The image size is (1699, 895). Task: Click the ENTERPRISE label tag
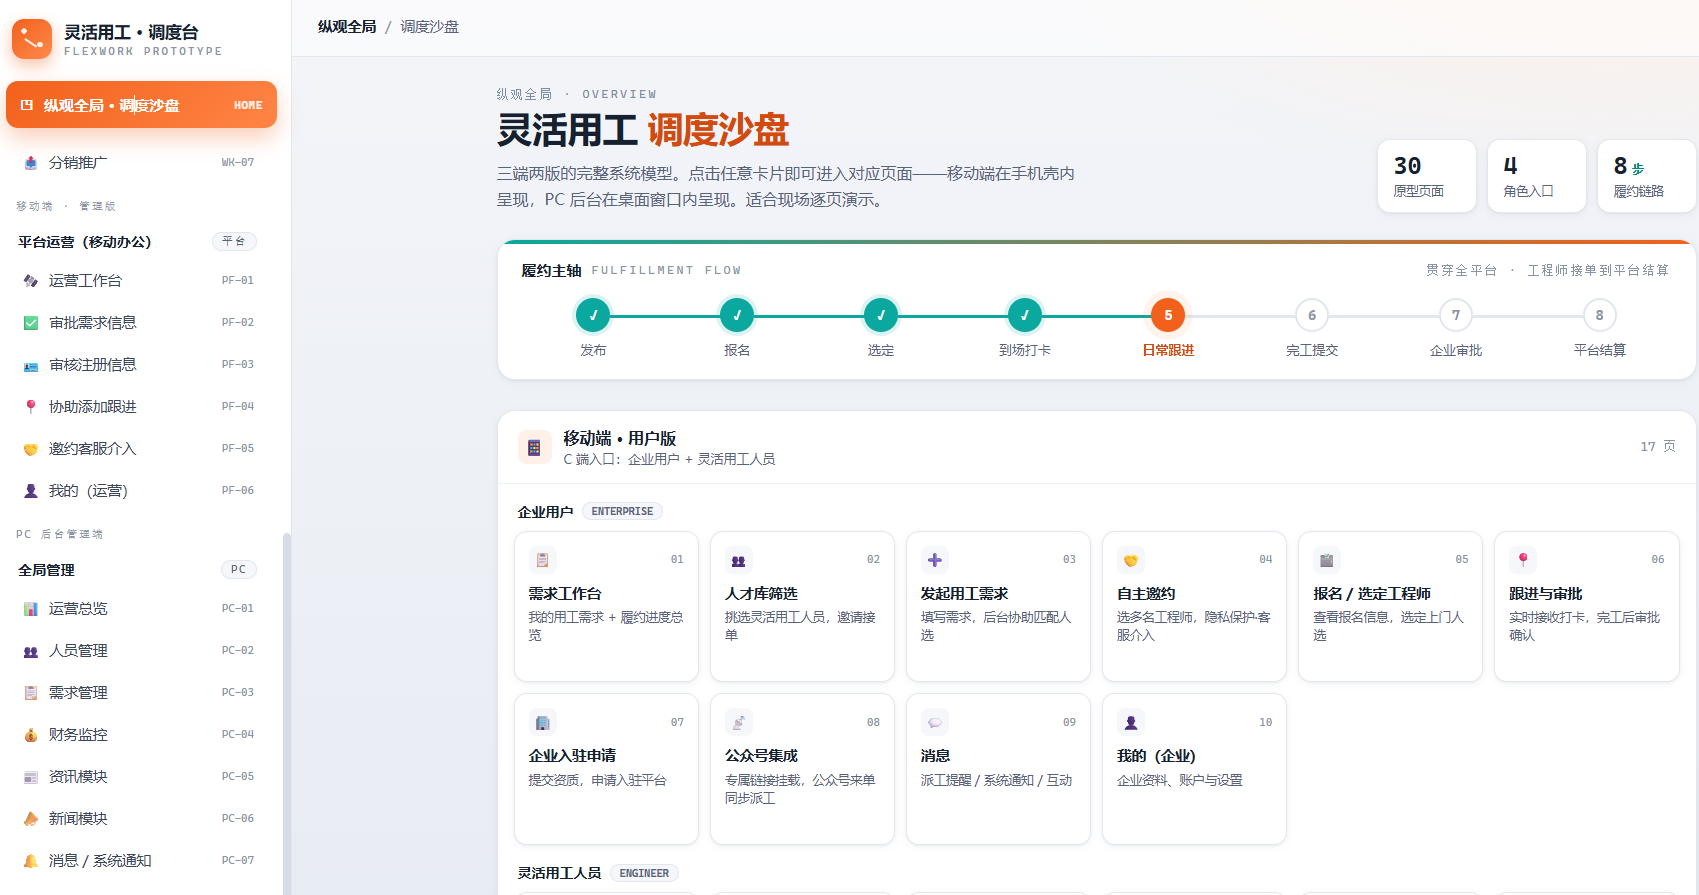click(622, 511)
